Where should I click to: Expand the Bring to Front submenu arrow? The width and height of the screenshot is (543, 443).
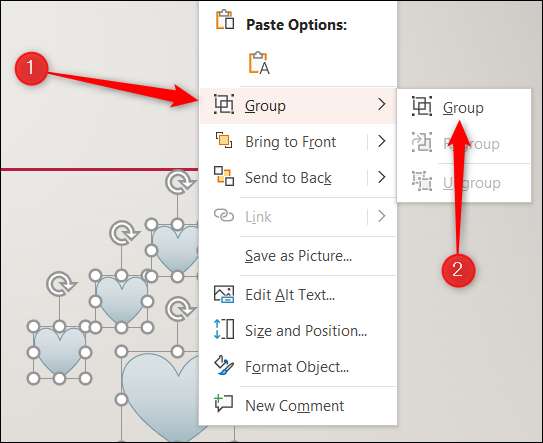tap(382, 141)
